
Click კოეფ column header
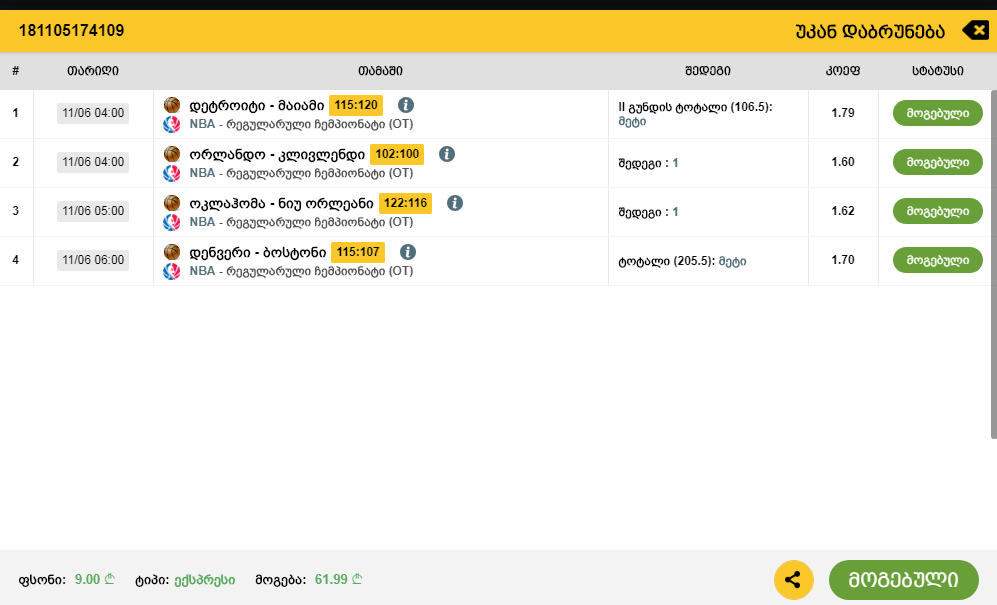(843, 71)
